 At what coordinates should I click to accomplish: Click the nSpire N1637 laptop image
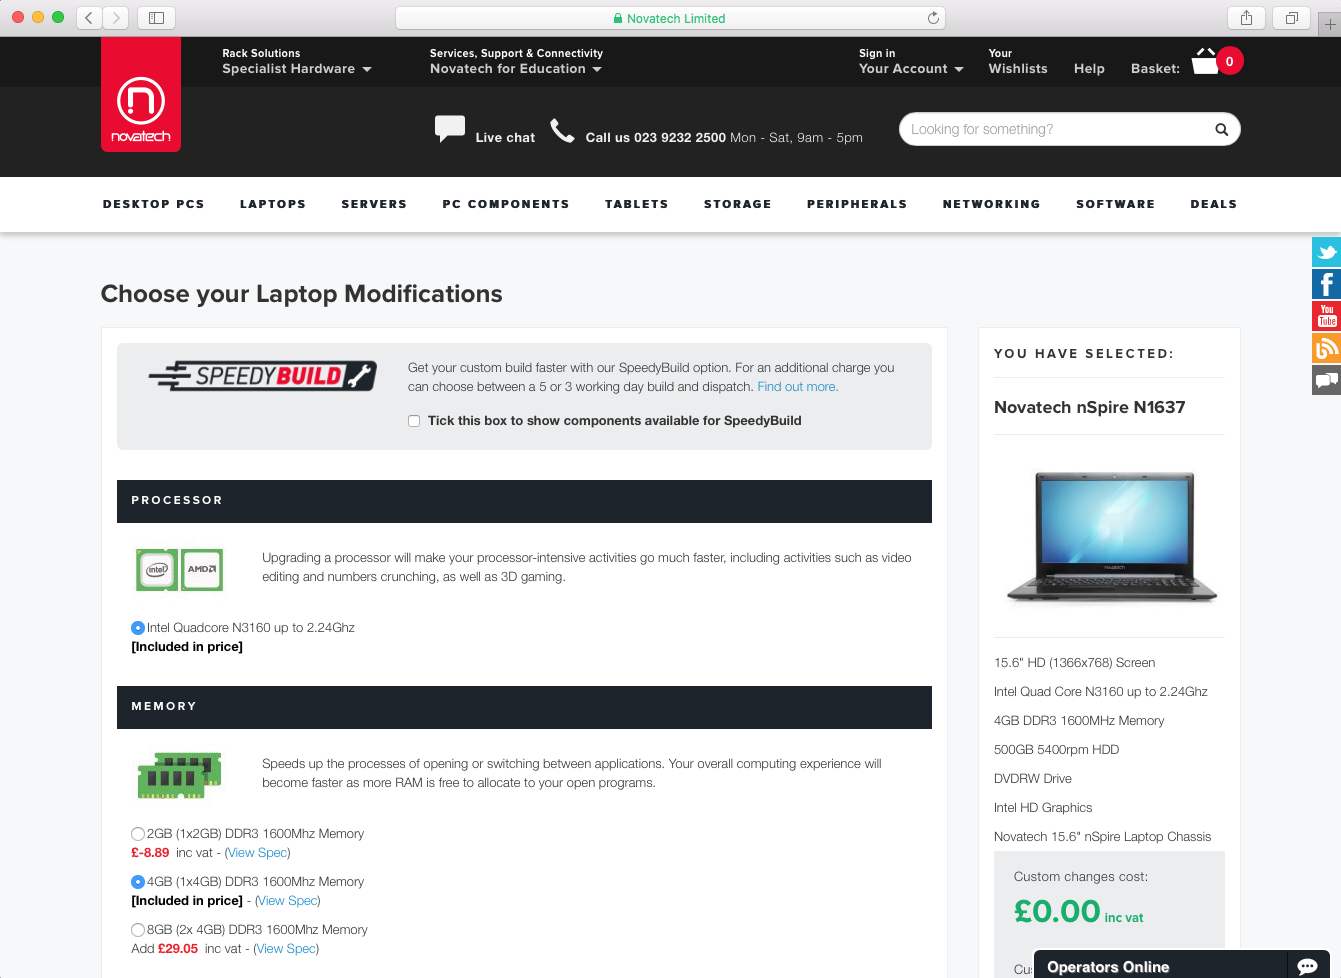pos(1112,537)
